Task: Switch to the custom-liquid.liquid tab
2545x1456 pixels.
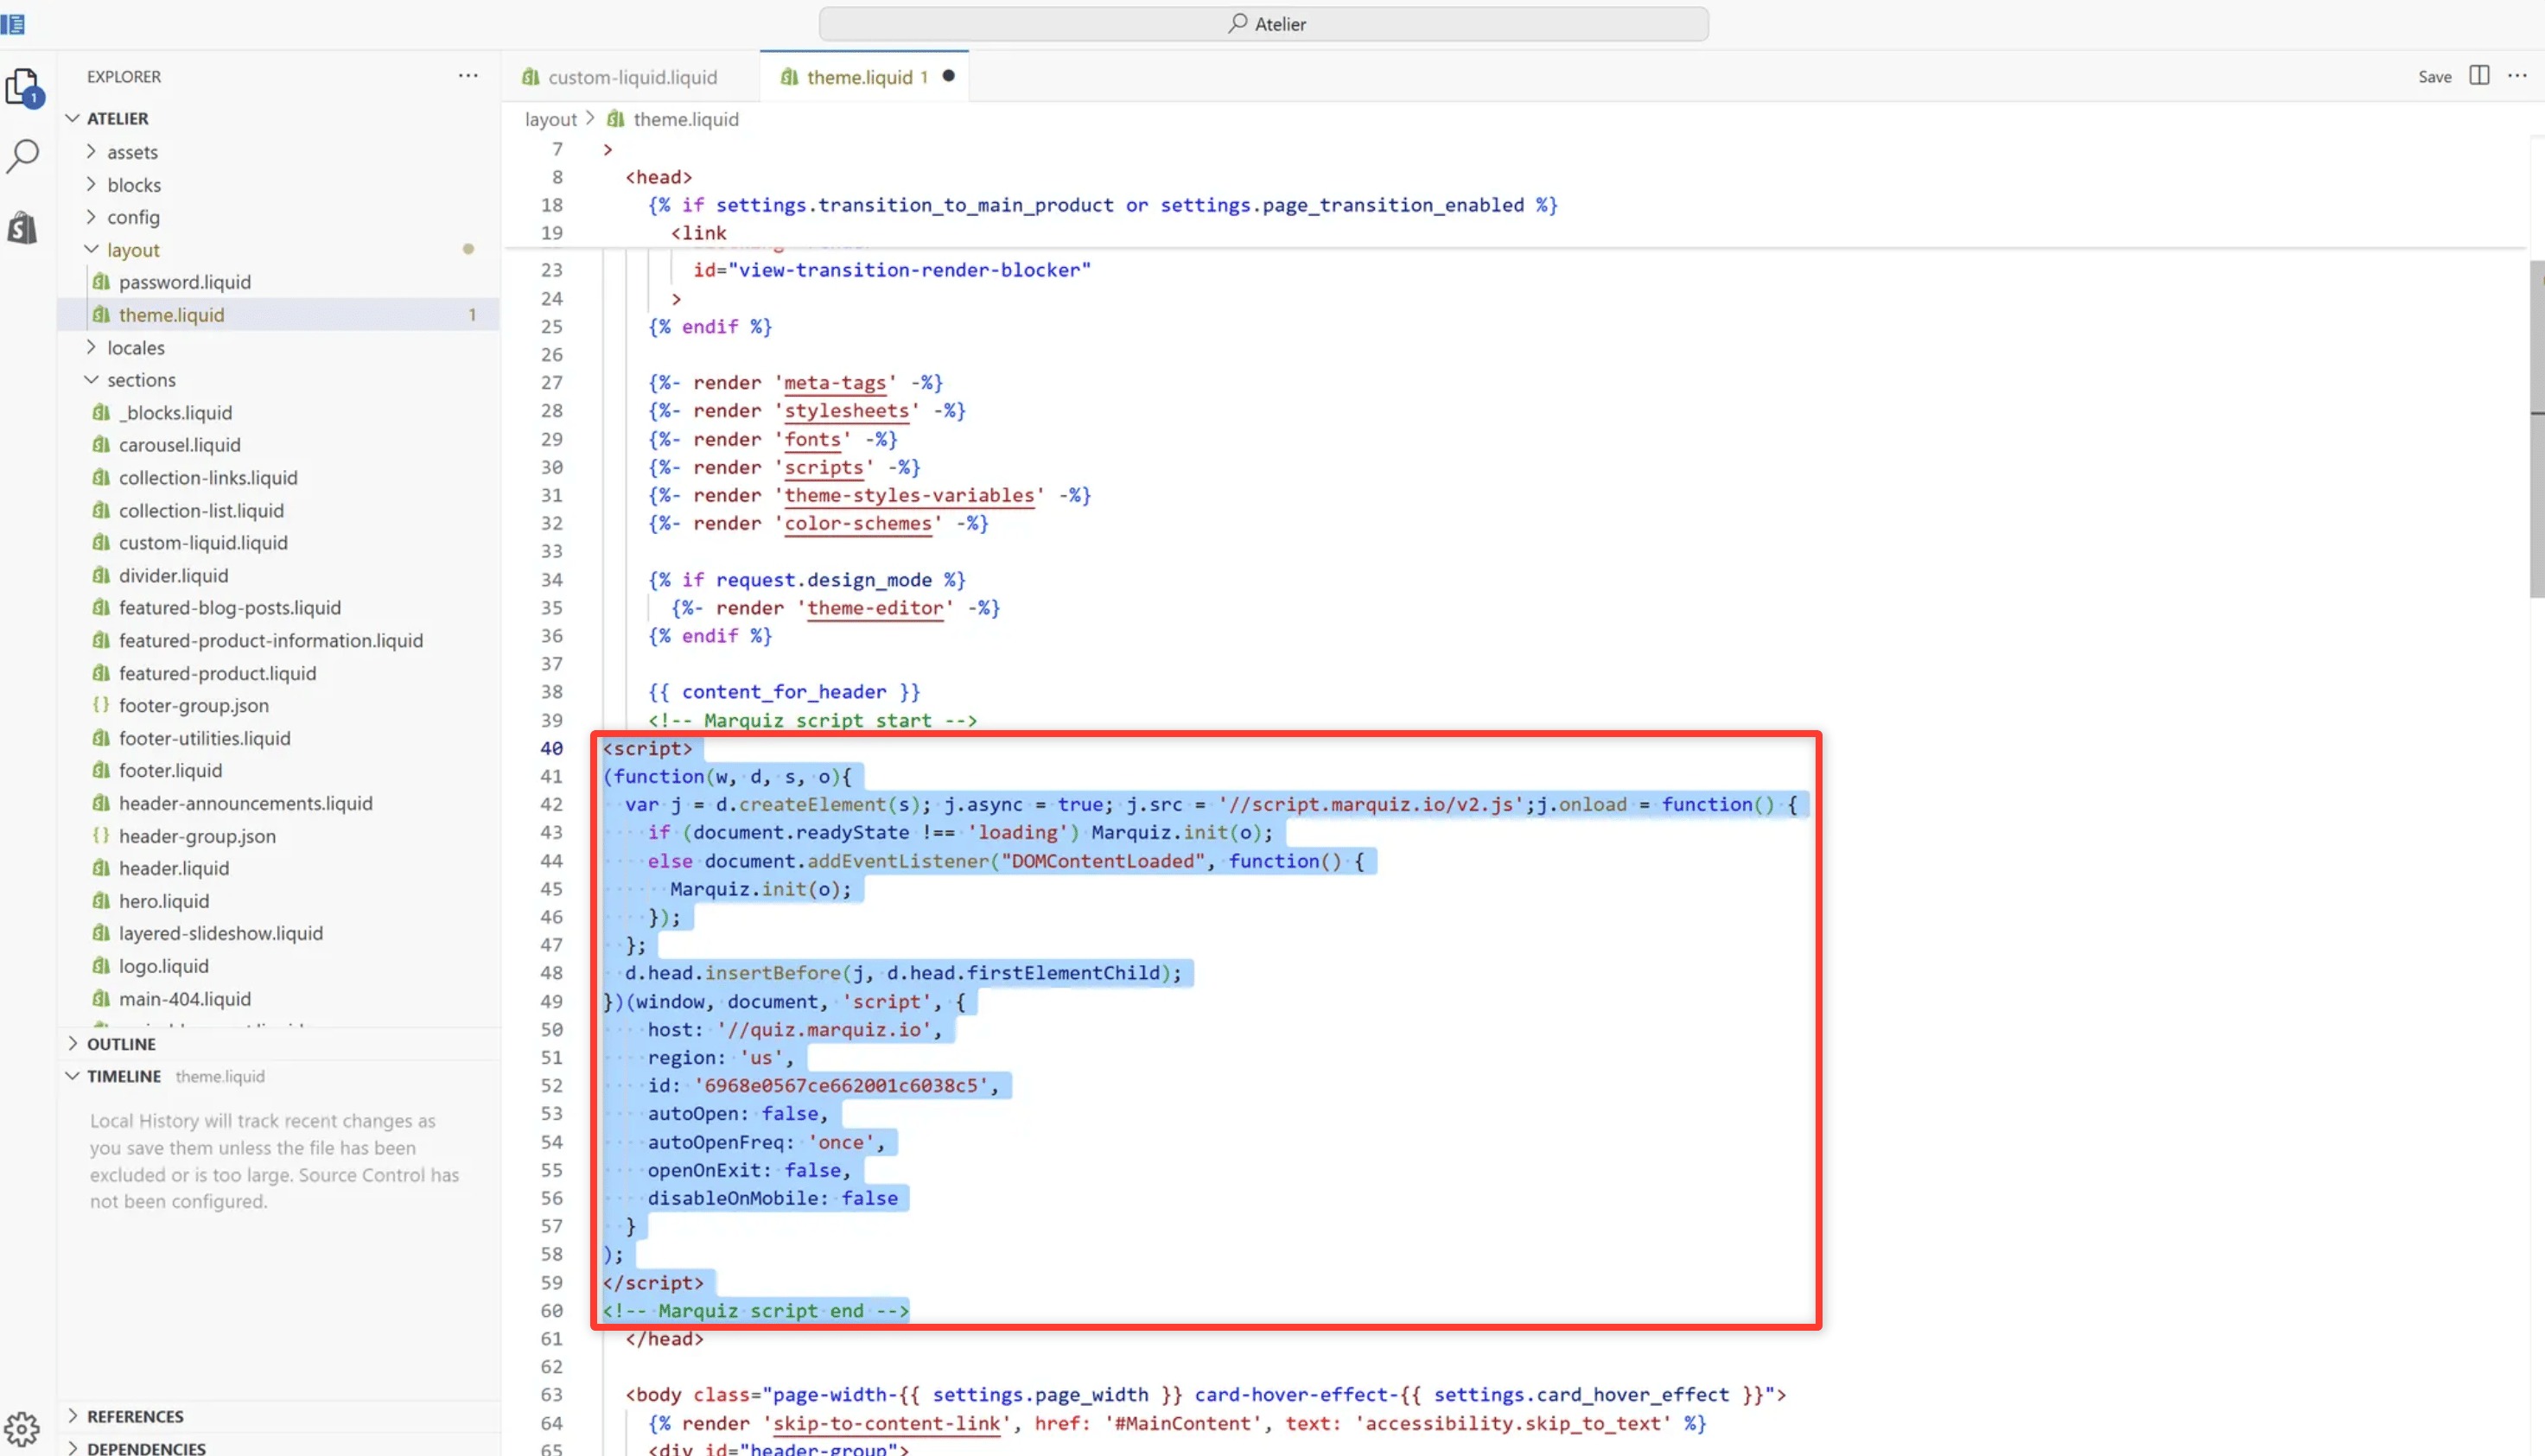Action: pyautogui.click(x=631, y=77)
